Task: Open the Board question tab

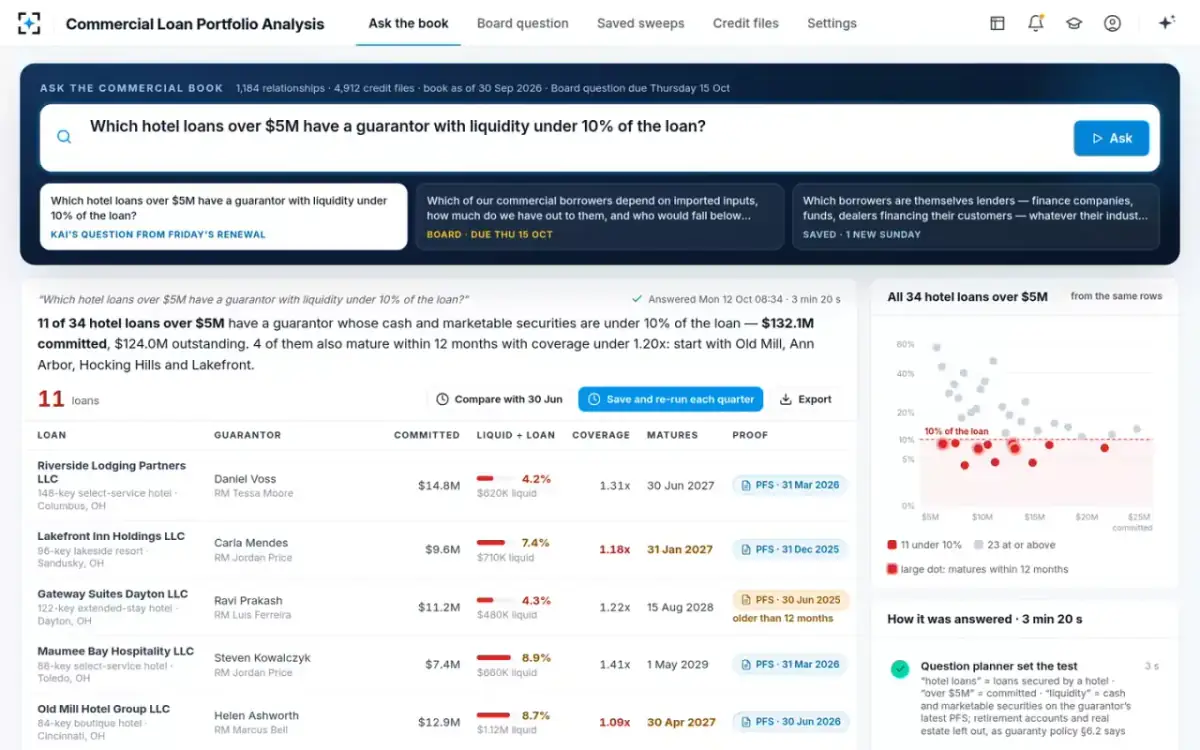Action: coord(522,23)
